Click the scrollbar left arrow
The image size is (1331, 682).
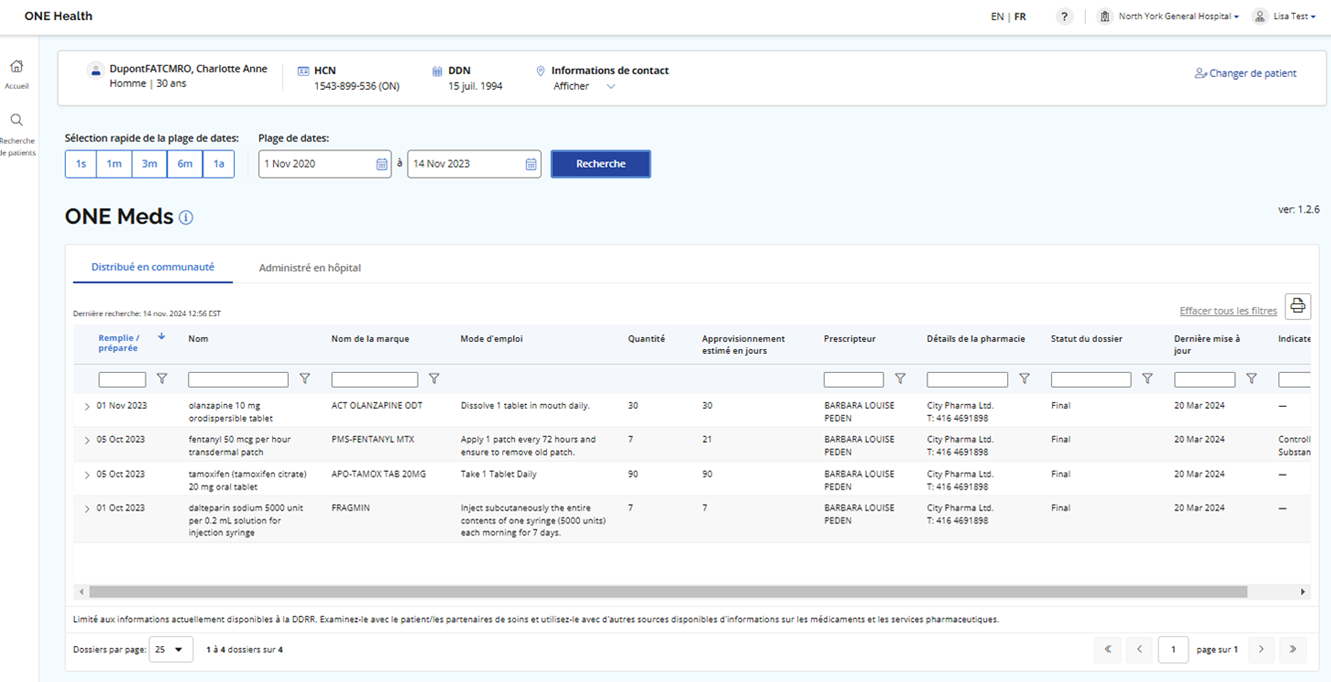[82, 592]
